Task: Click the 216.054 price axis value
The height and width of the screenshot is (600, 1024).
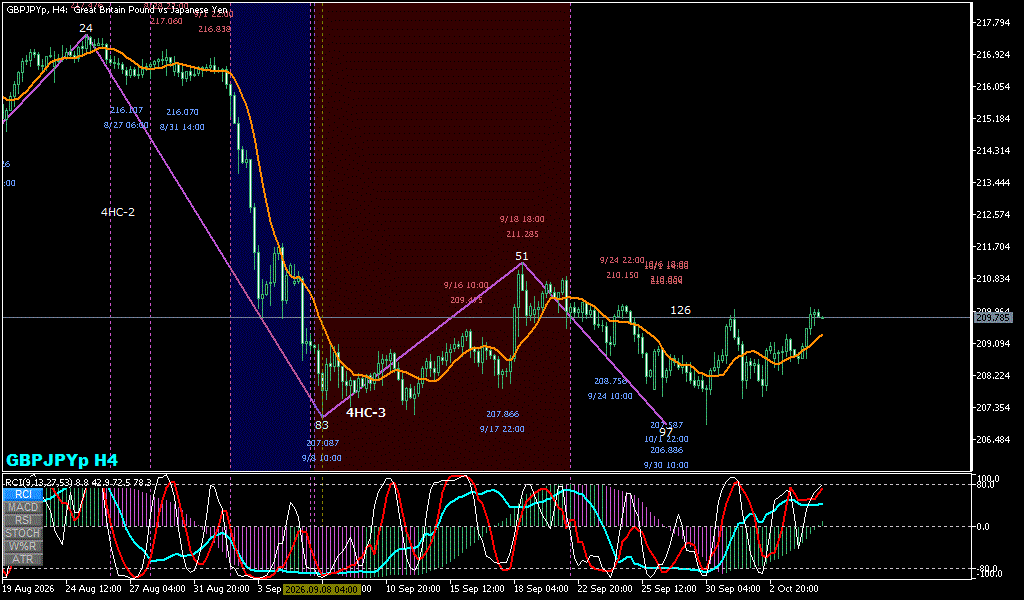Action: point(993,87)
